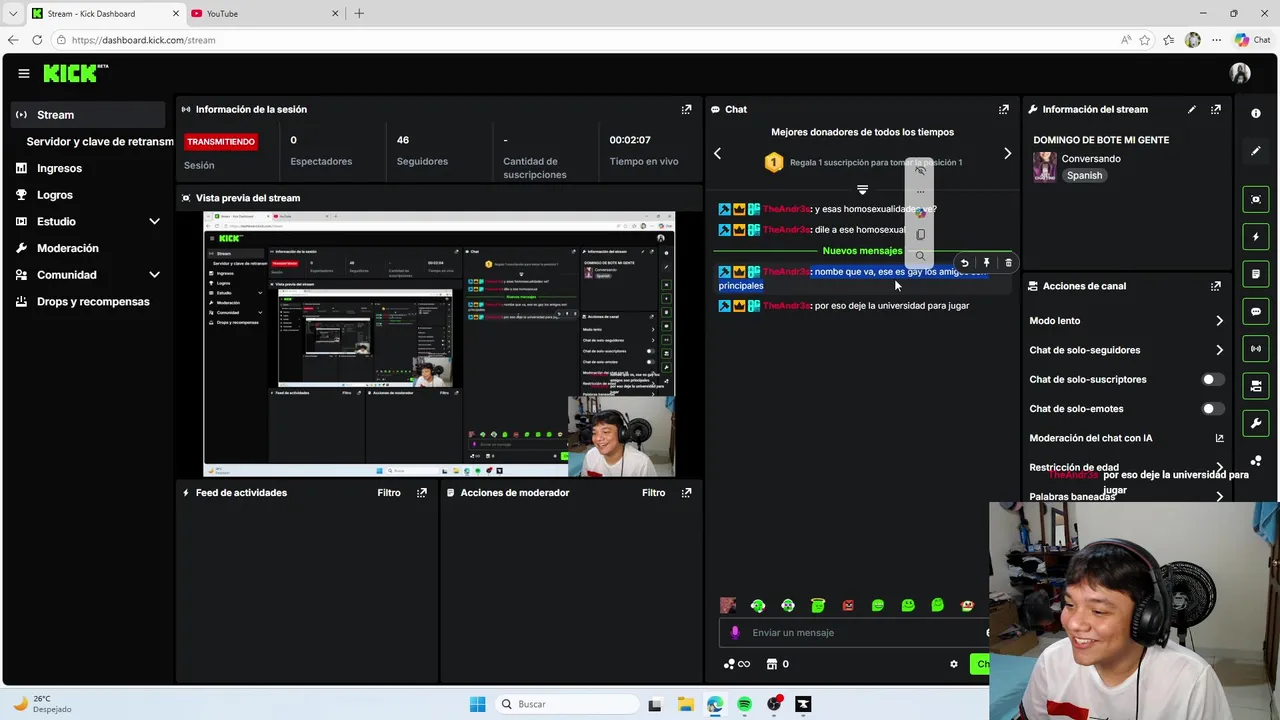The width and height of the screenshot is (1280, 720).
Task: Select Stream in the left sidebar
Action: coord(89,115)
